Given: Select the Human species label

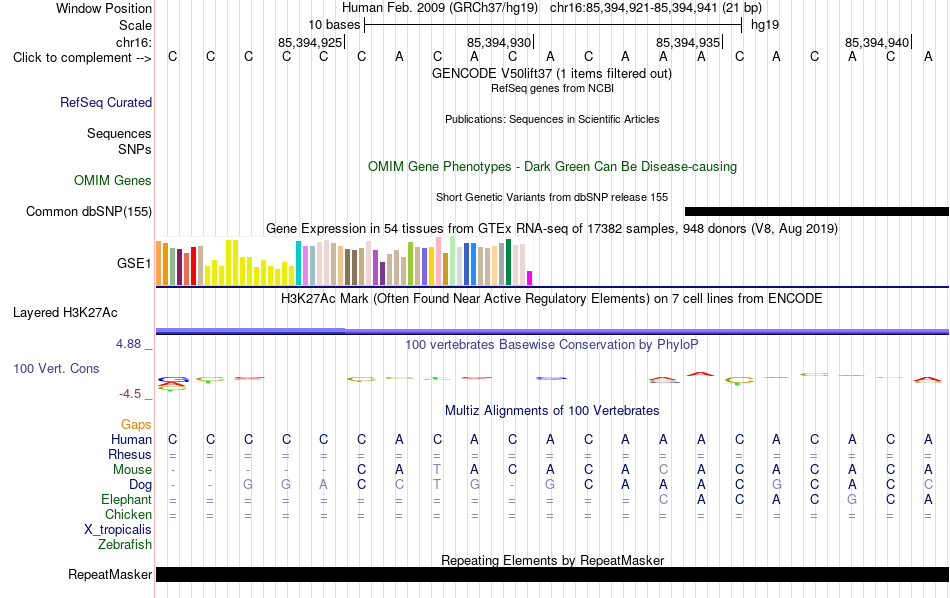Looking at the screenshot, I should pos(131,439).
